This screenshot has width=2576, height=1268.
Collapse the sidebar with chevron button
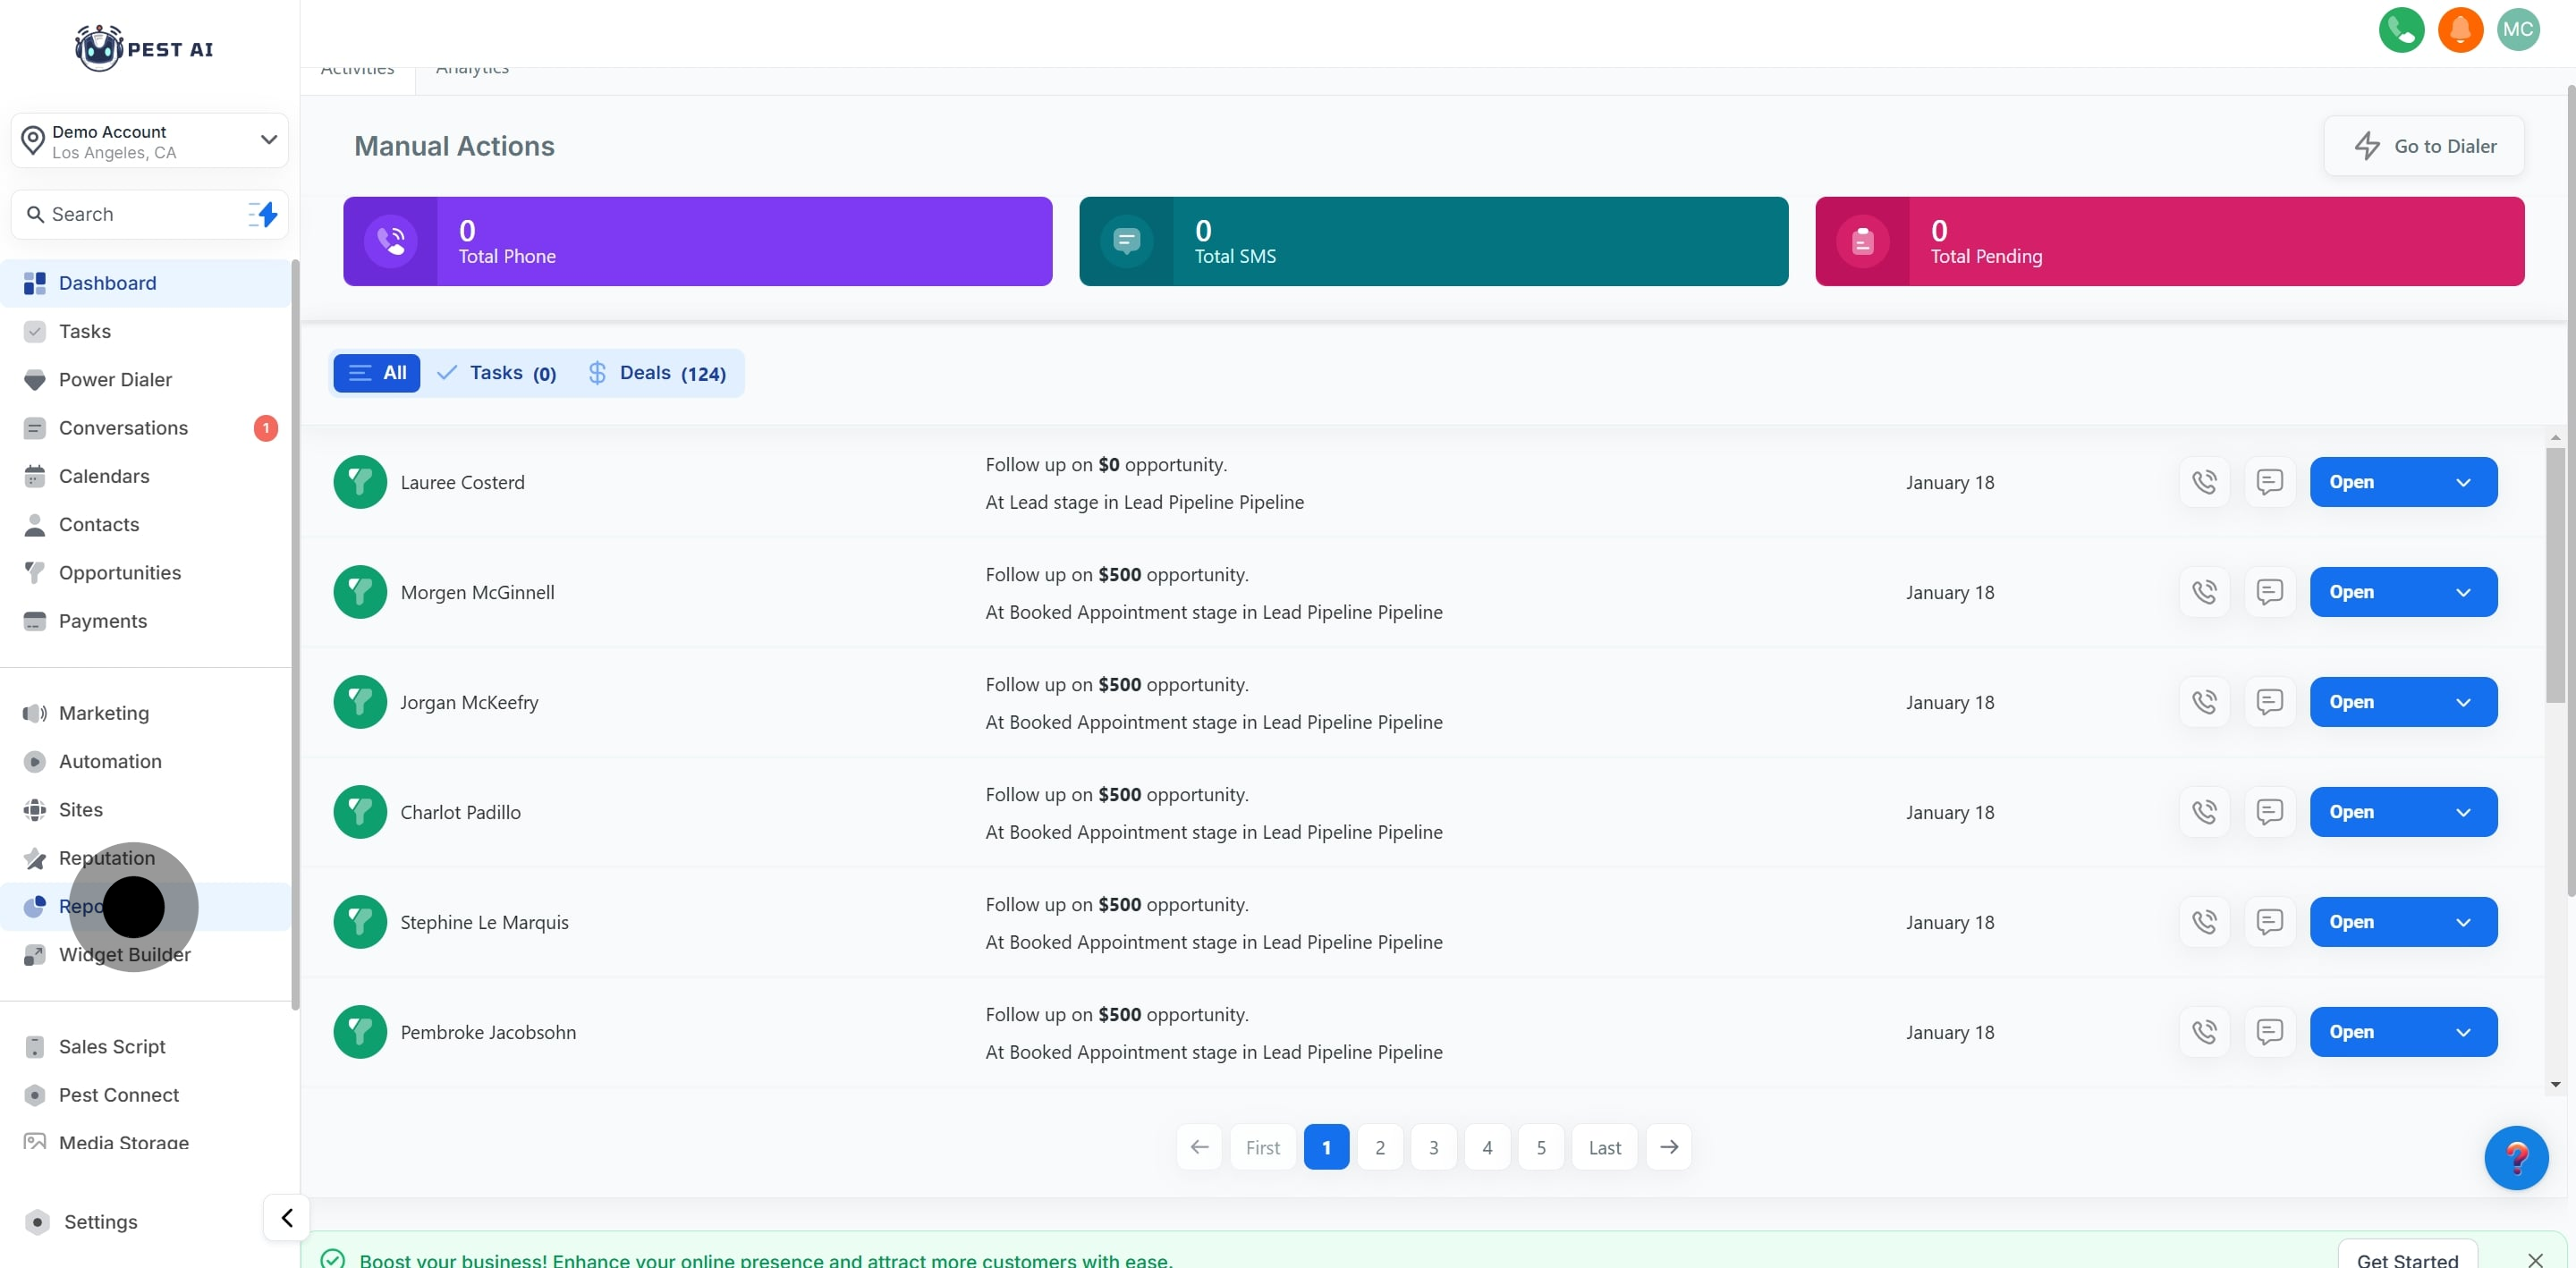pyautogui.click(x=286, y=1217)
